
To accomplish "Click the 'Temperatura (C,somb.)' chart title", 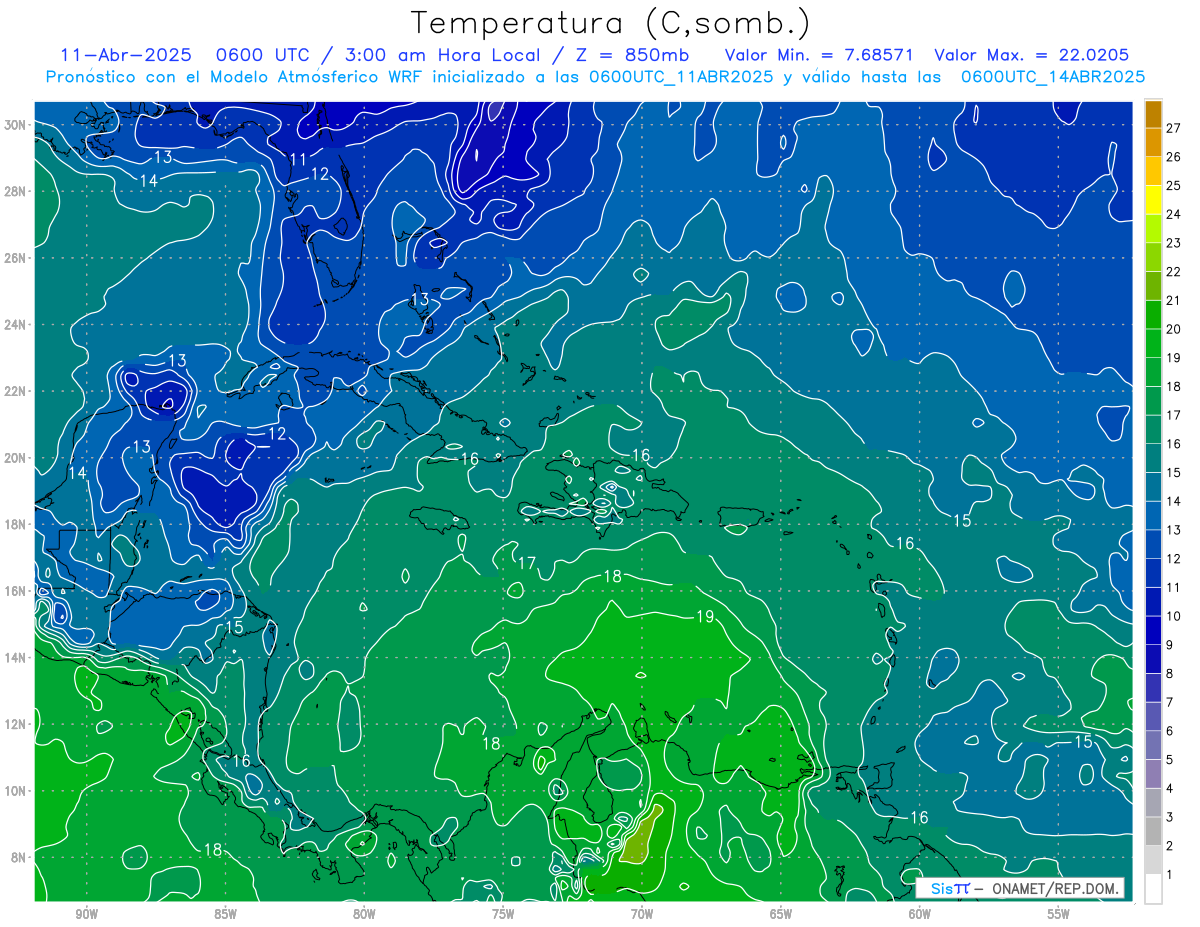I will pos(611,22).
